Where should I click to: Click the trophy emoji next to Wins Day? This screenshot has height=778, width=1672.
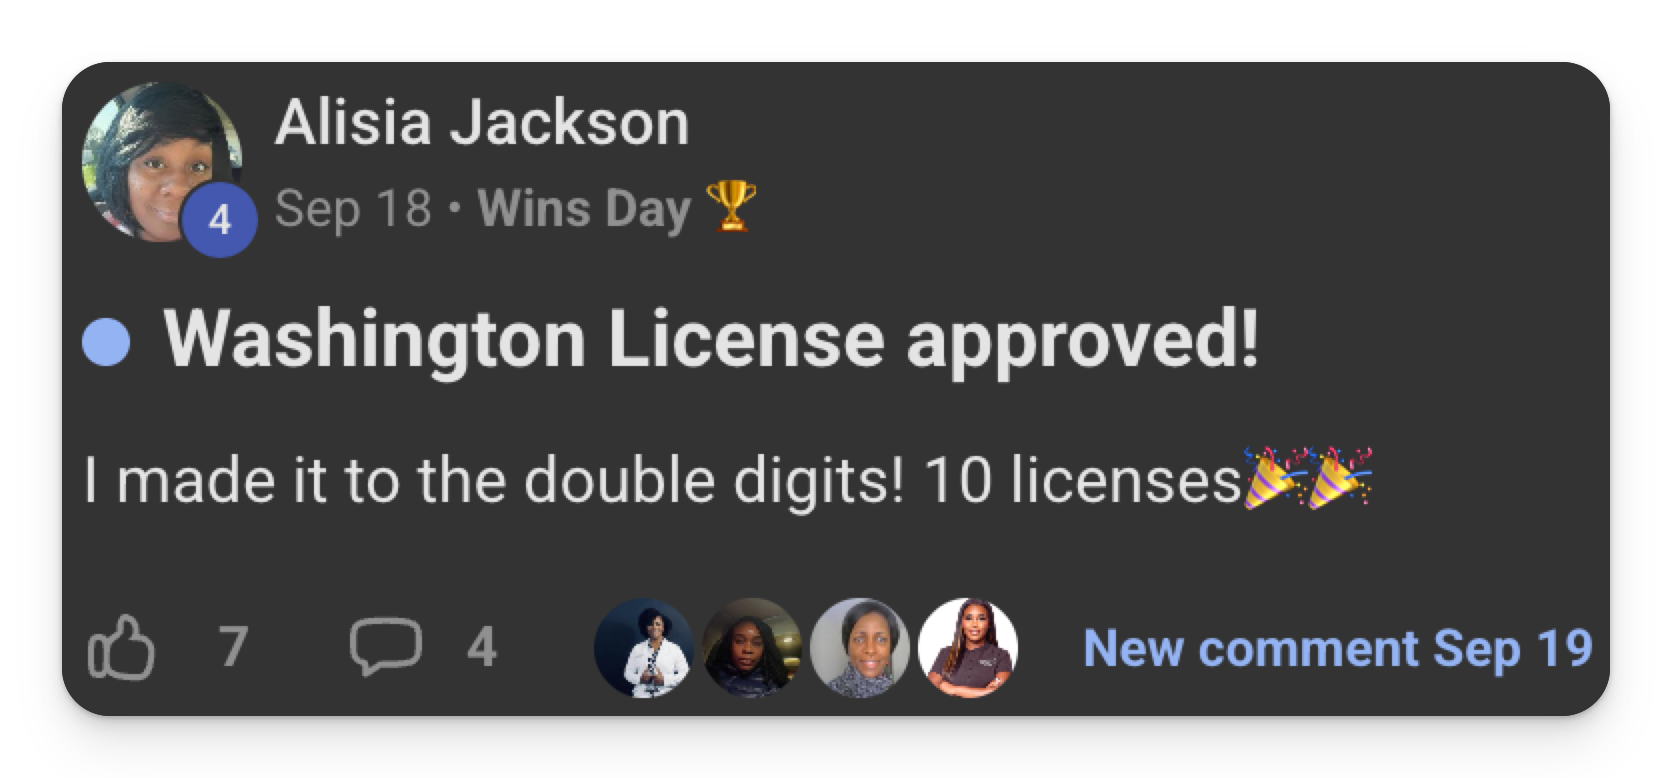pos(731,207)
